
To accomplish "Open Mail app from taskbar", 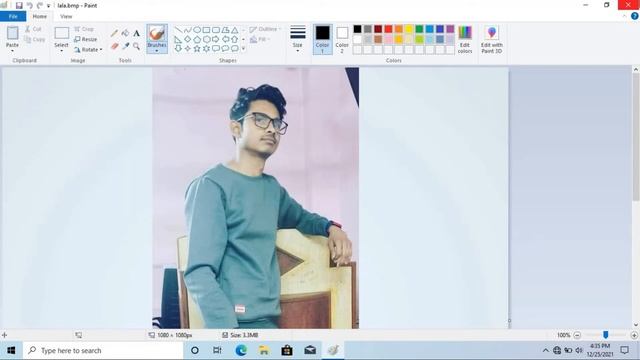I will point(310,350).
